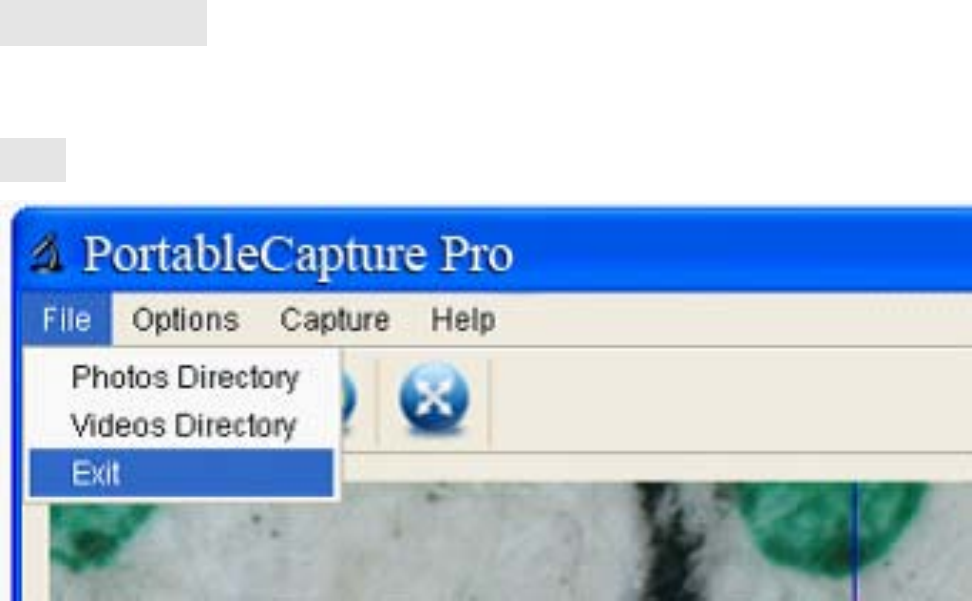Open the Options menu
The width and height of the screenshot is (972, 601).
[x=185, y=320]
